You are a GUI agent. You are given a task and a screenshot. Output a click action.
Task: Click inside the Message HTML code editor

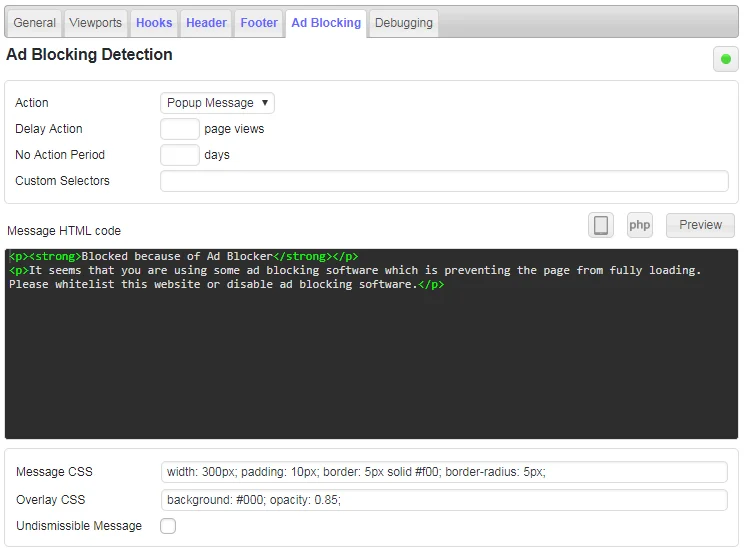372,370
